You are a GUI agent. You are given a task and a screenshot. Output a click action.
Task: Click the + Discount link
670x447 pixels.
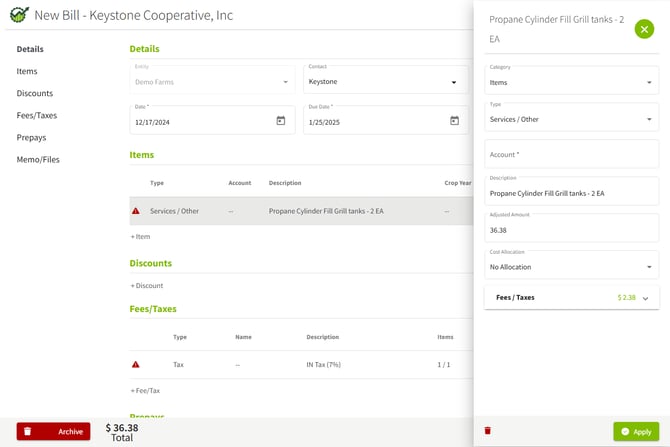tap(147, 286)
